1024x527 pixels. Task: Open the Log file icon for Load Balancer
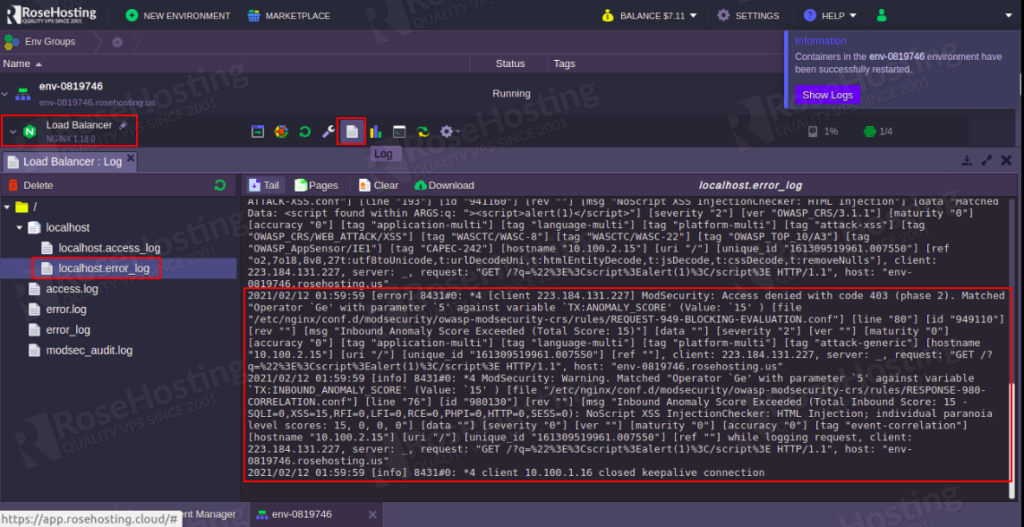[351, 132]
